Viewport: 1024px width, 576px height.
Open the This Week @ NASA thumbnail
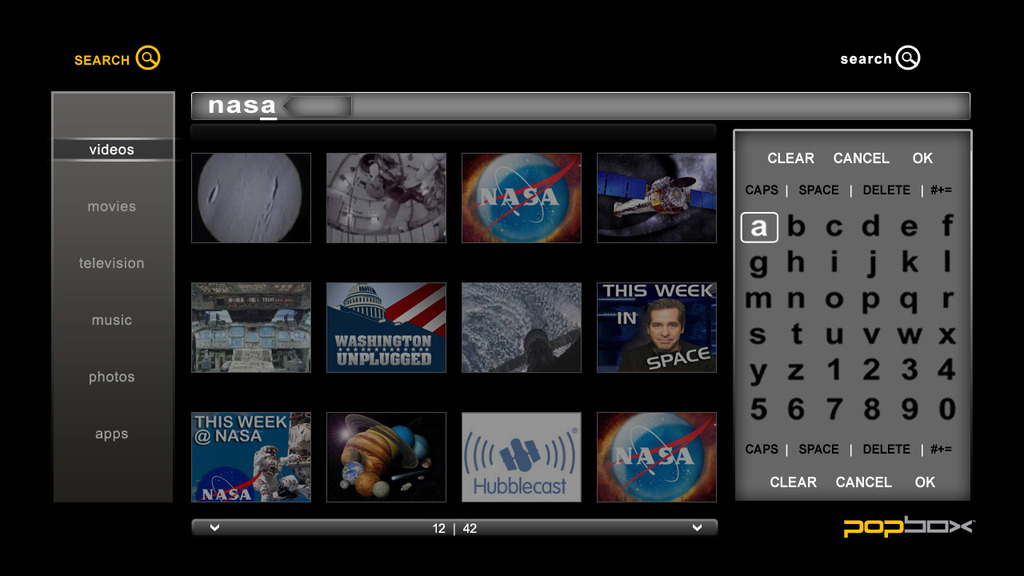[251, 457]
